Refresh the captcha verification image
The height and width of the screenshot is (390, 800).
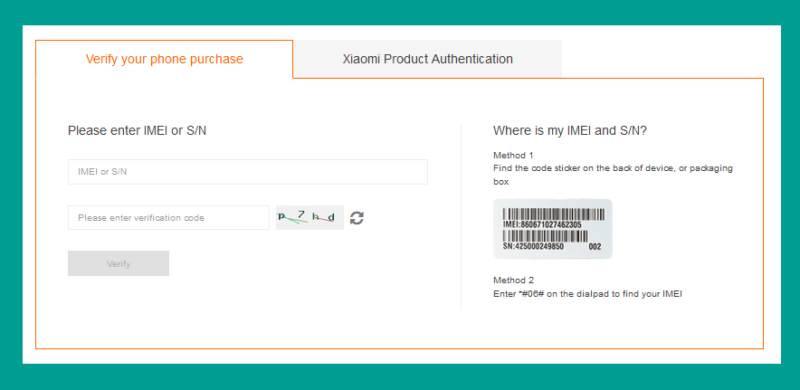tap(357, 218)
